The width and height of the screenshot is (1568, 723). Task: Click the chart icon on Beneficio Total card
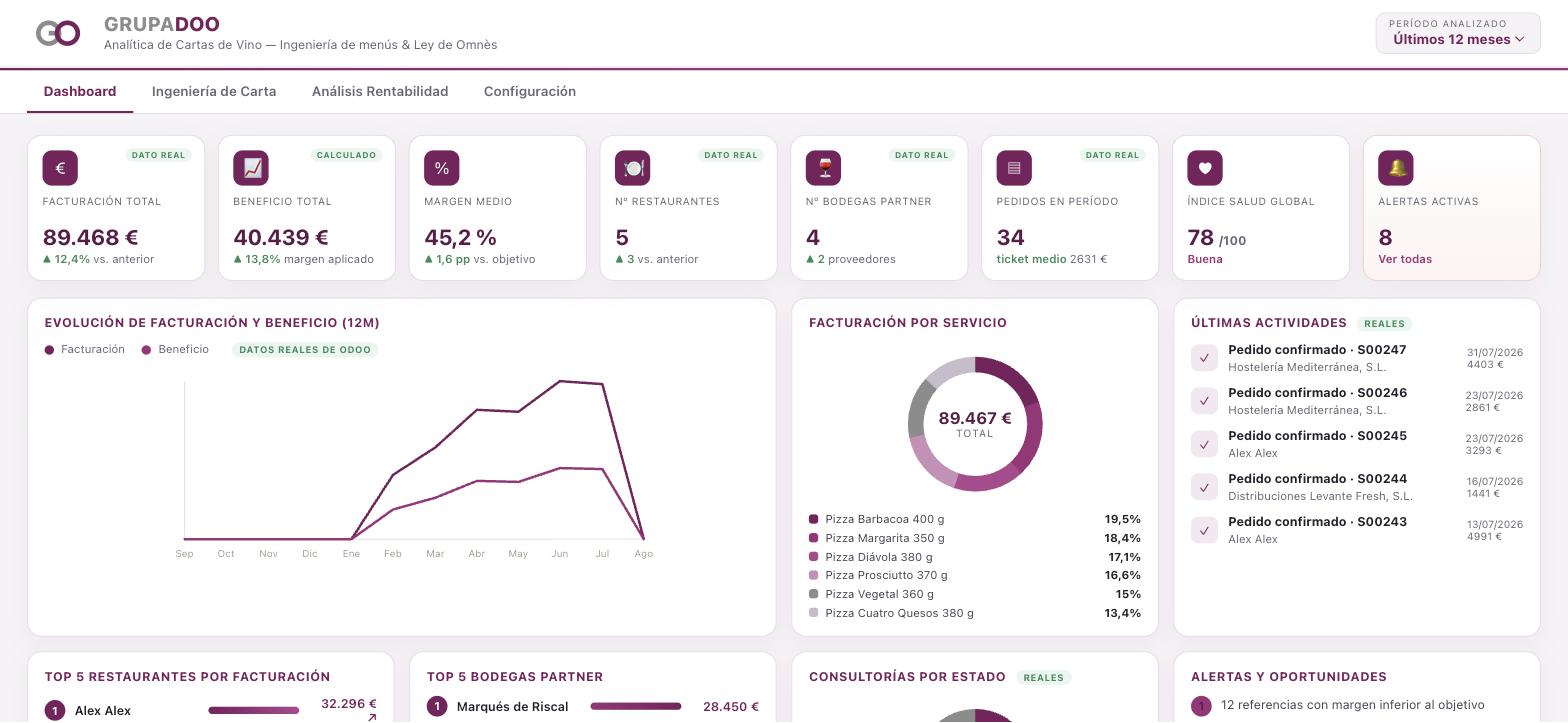coord(251,168)
